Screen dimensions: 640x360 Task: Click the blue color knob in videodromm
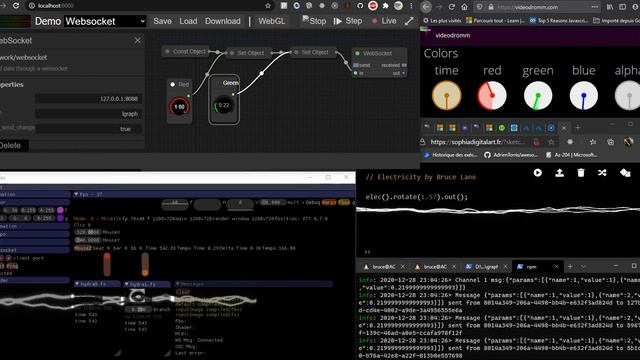(x=584, y=96)
